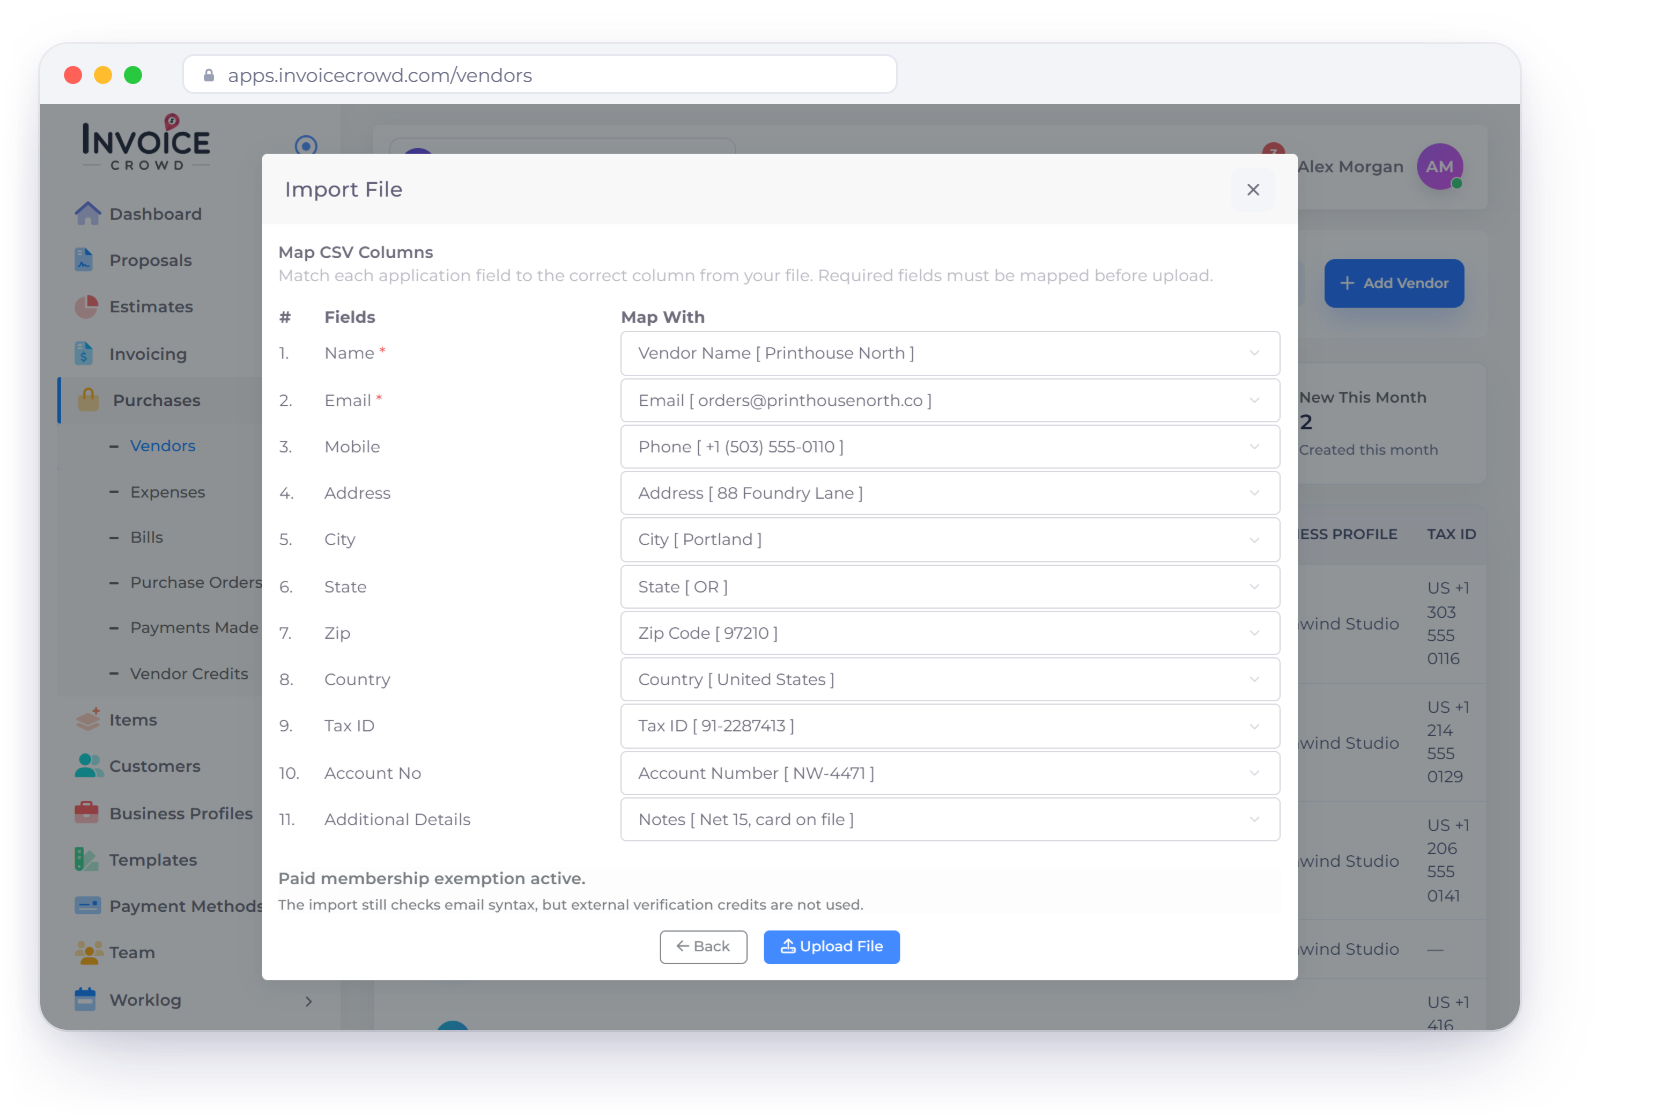
Task: Click the Worklog calendar icon
Action: click(86, 999)
